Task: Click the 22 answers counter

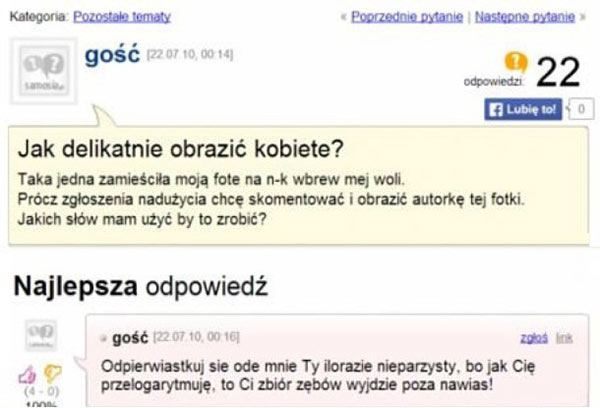Action: pos(558,72)
